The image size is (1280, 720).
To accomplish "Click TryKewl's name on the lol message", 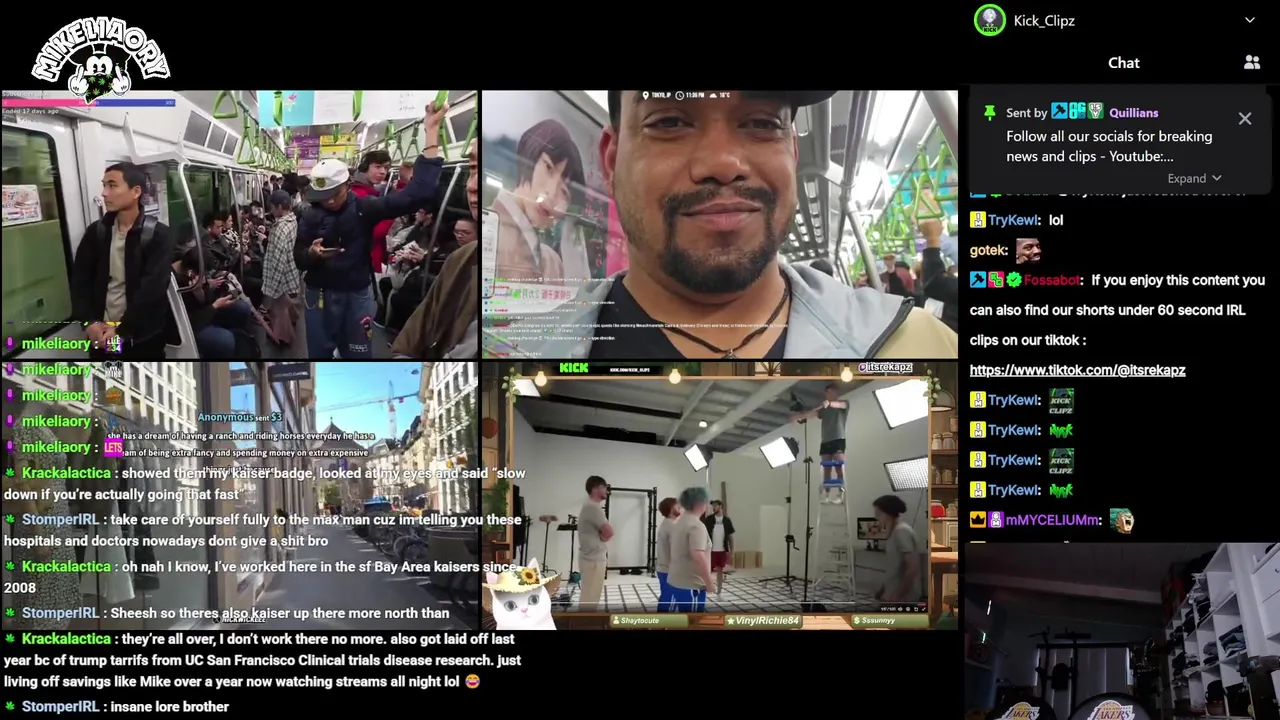I will point(1014,220).
